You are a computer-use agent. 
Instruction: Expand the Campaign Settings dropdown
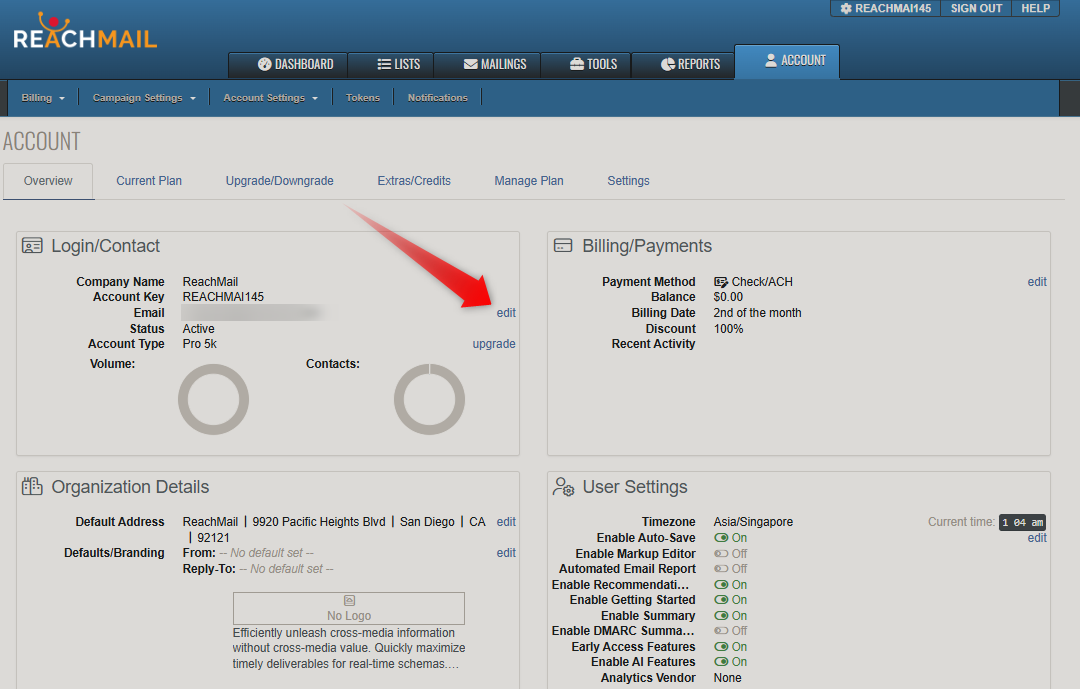(x=144, y=98)
